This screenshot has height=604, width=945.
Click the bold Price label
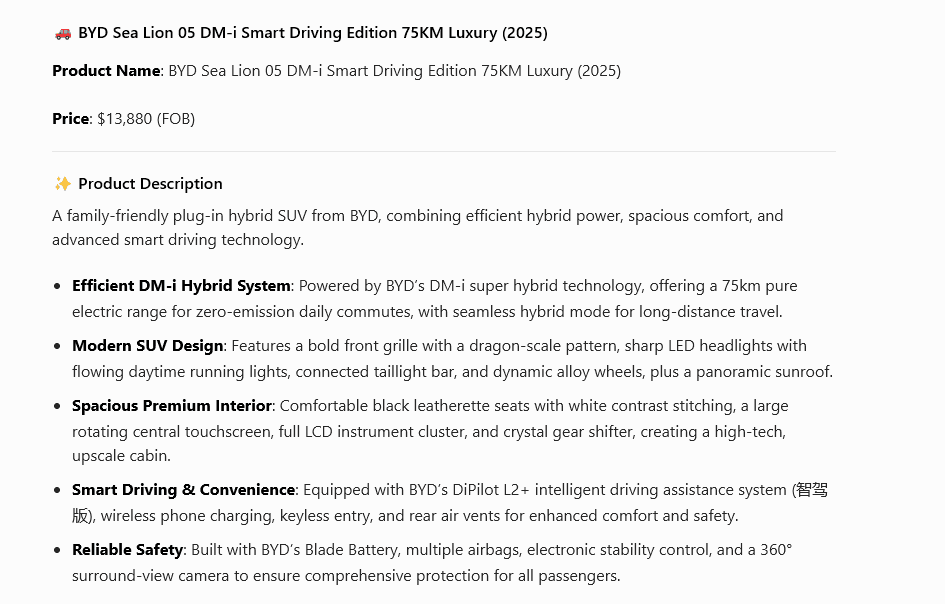[x=71, y=119]
